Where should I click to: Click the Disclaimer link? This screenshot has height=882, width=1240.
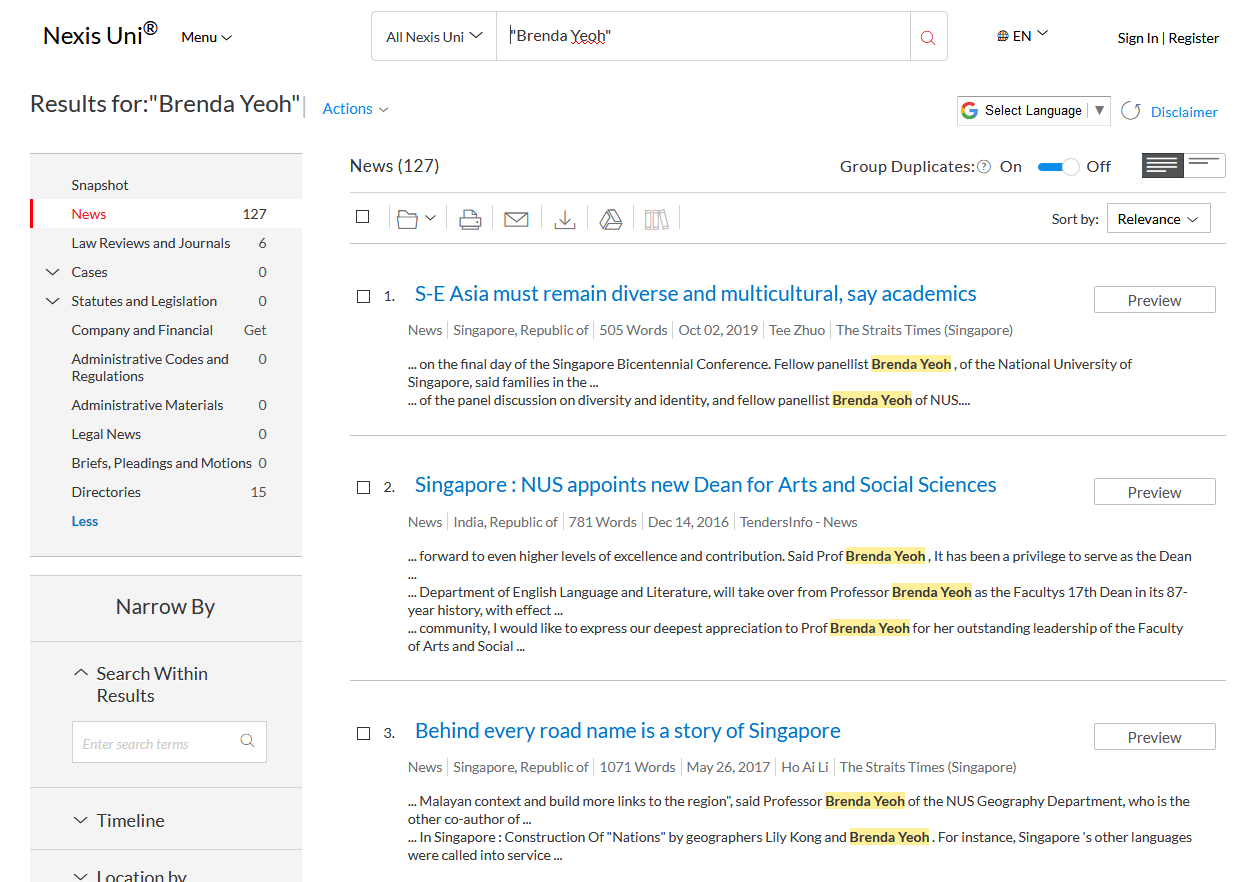tap(1184, 112)
